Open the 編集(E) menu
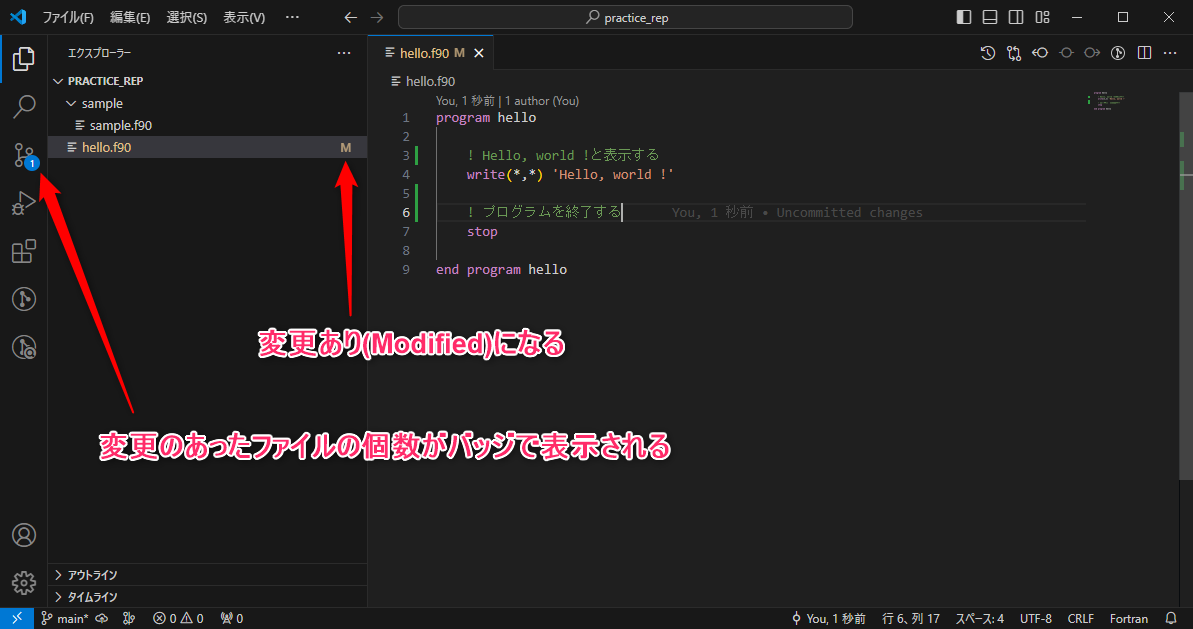 click(129, 17)
